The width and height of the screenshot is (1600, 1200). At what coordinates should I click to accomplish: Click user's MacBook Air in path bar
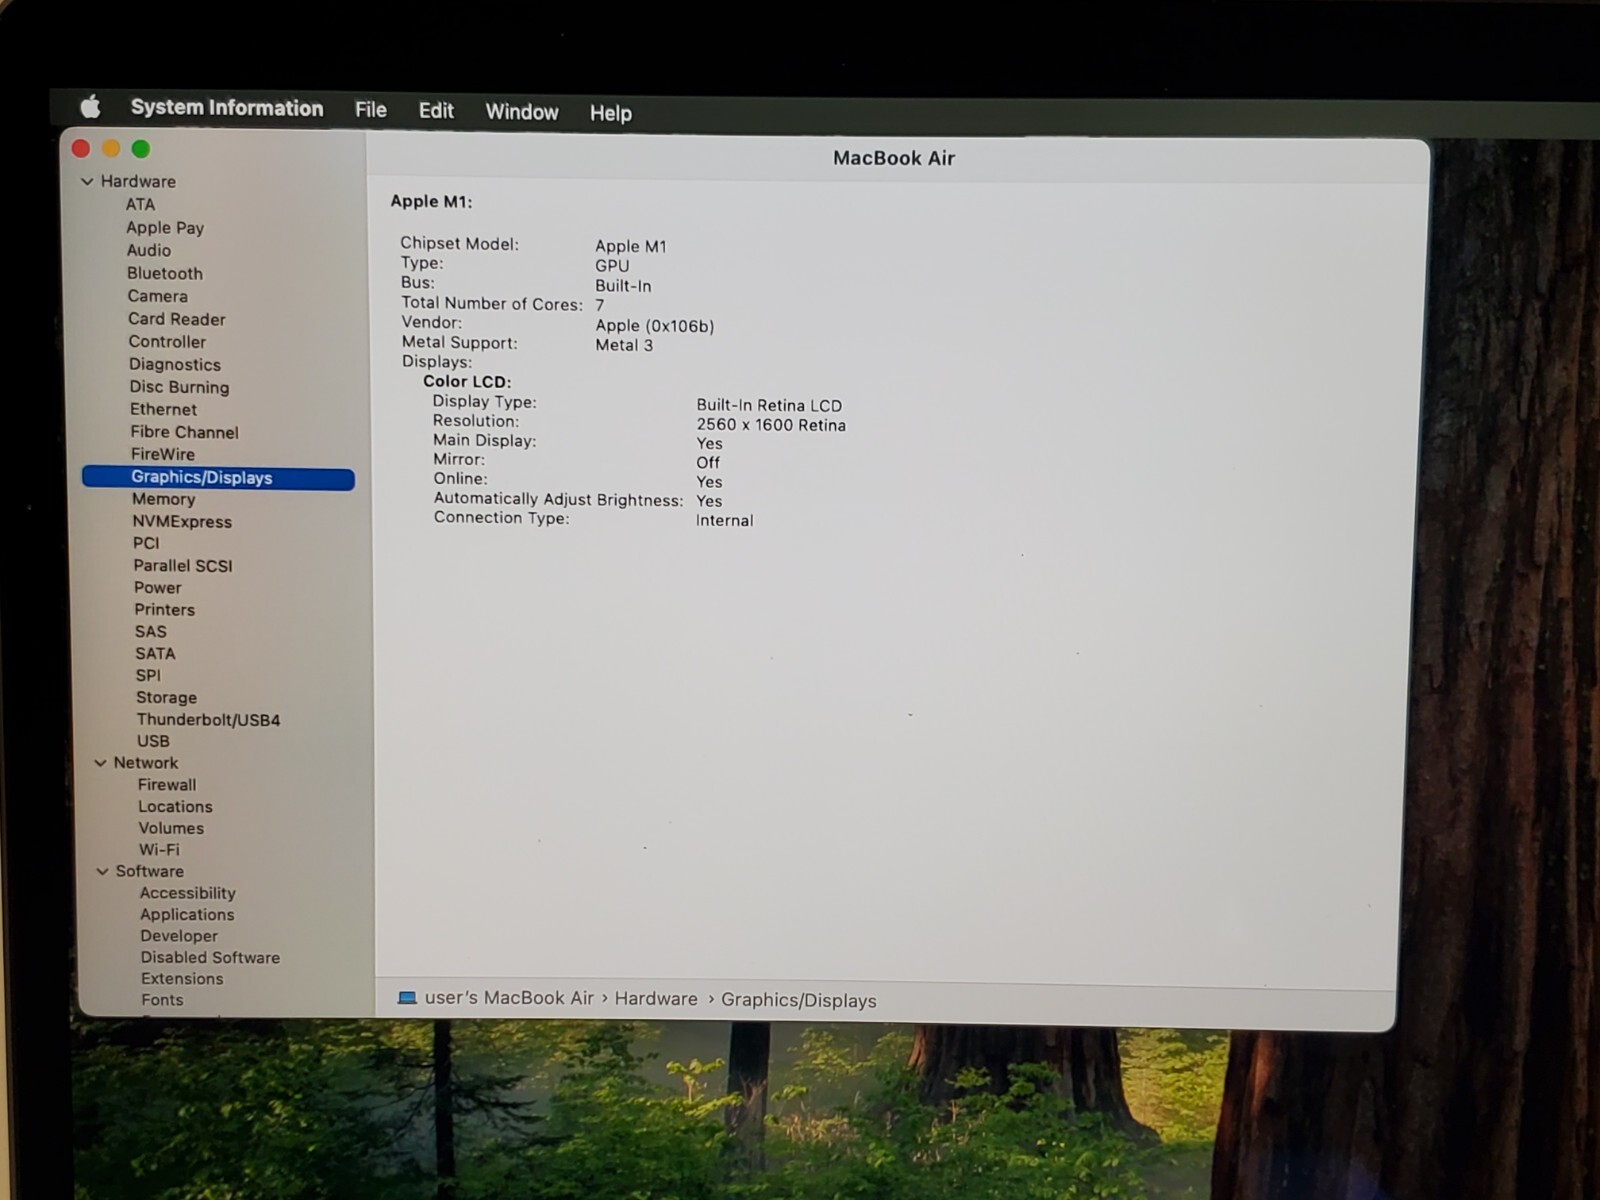[x=509, y=998]
